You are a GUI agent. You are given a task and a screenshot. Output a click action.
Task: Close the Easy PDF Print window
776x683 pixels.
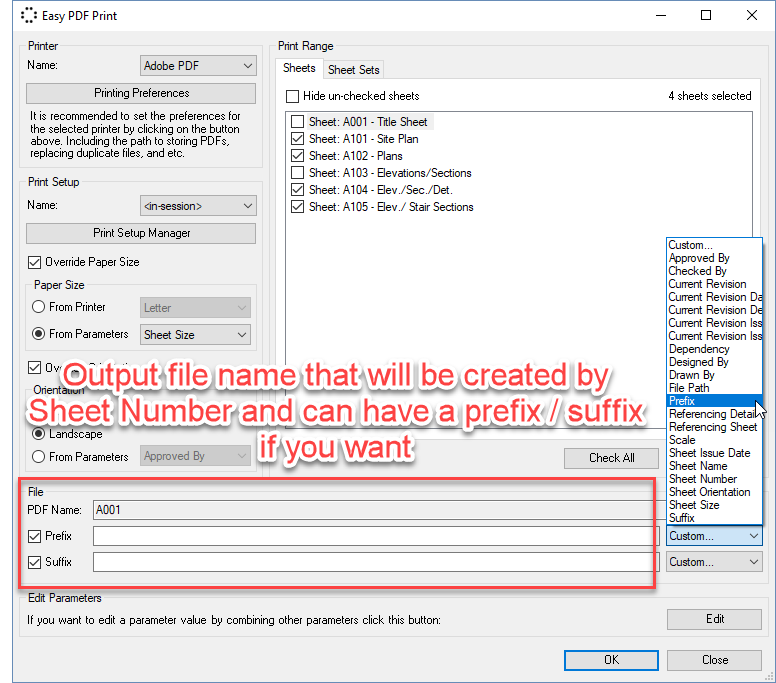click(x=752, y=16)
